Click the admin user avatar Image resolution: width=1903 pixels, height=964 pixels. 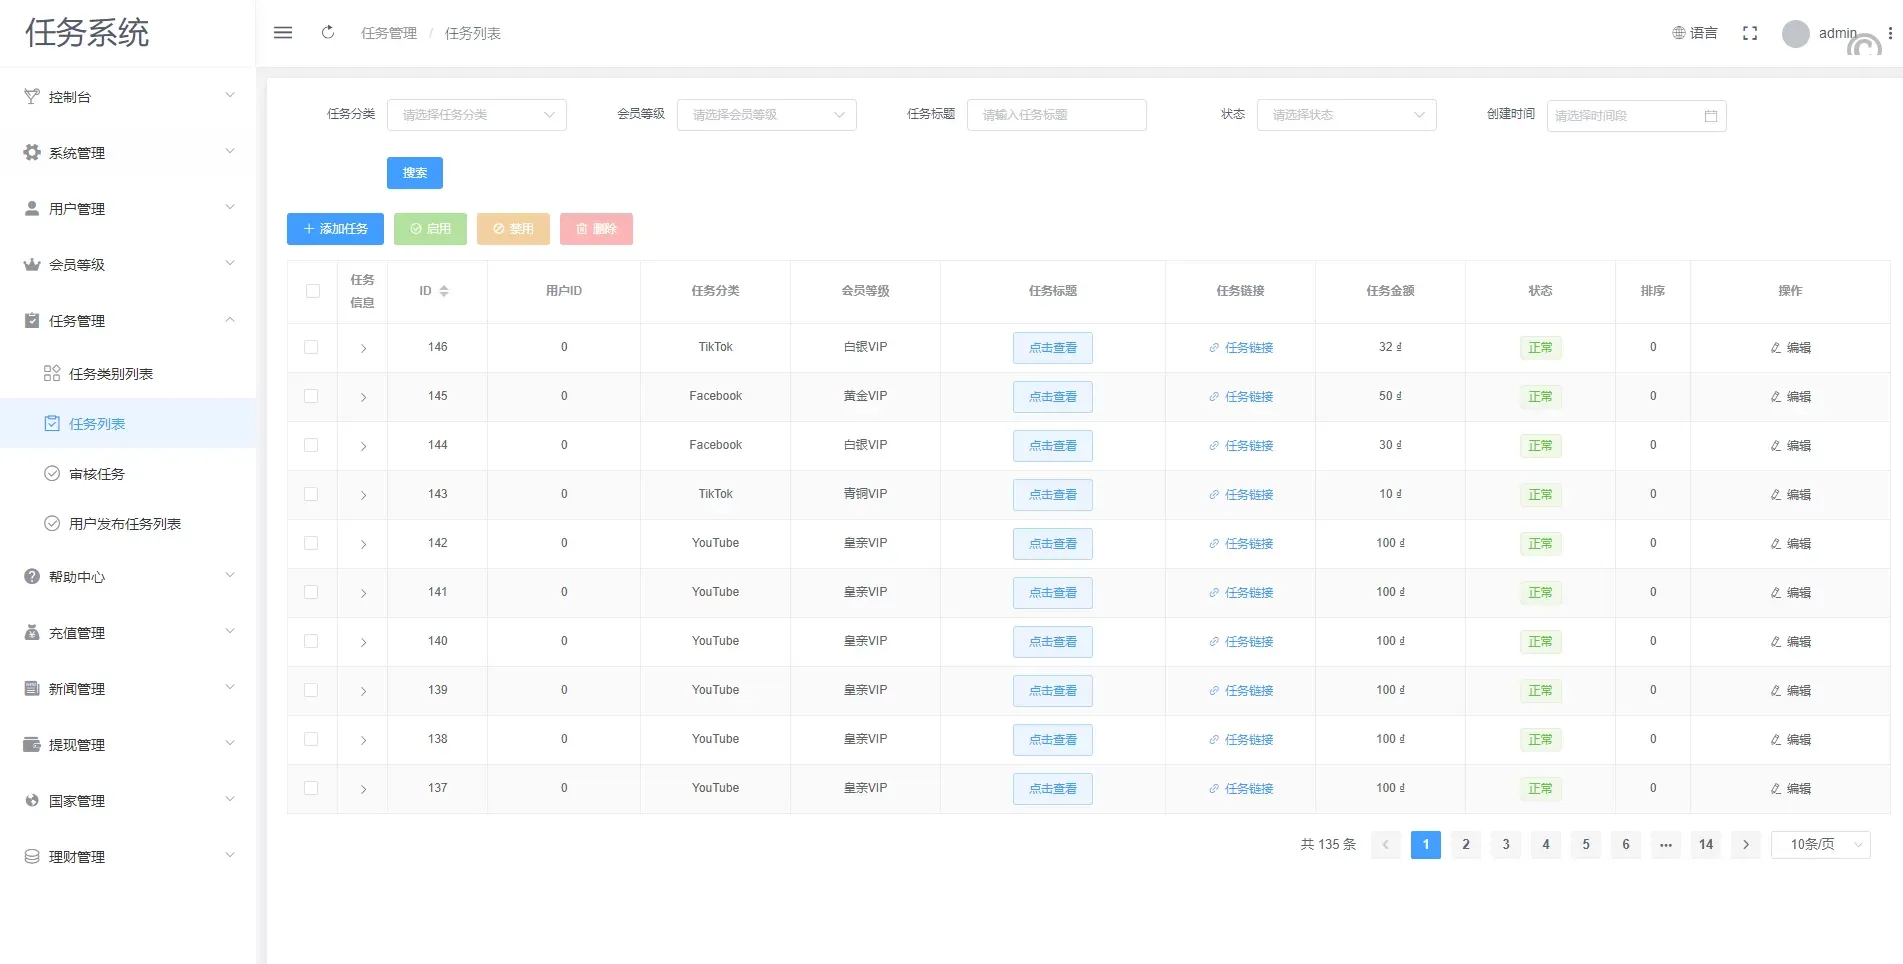[1795, 34]
